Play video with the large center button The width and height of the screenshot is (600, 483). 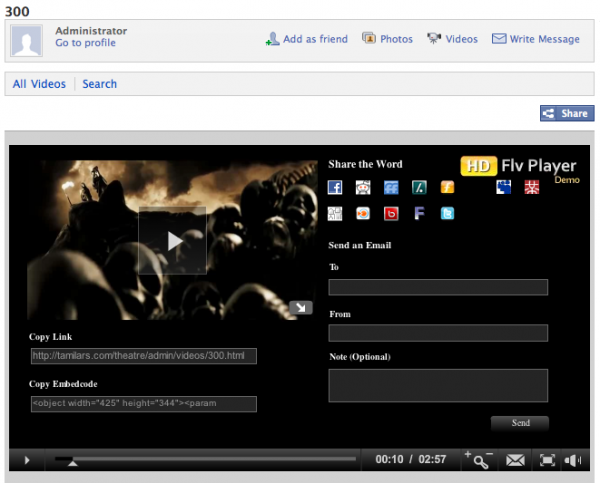(x=172, y=241)
